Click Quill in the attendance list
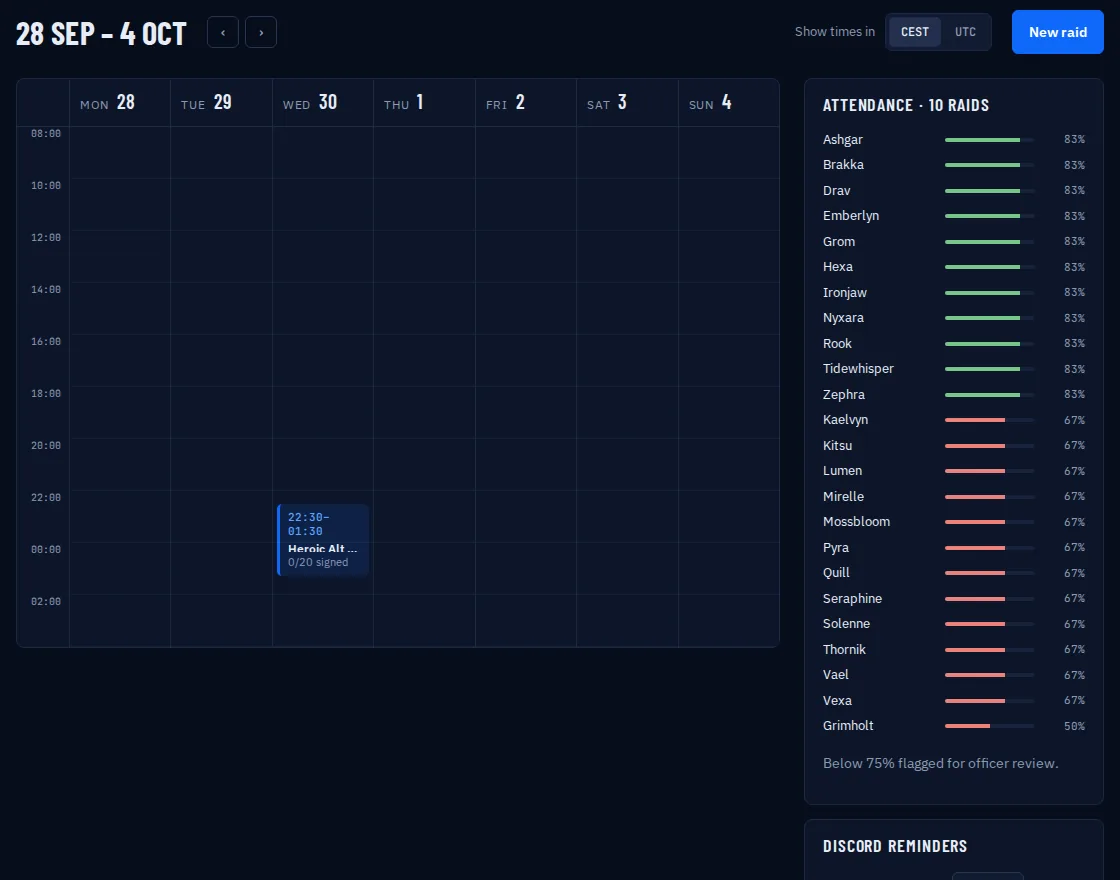Image resolution: width=1120 pixels, height=880 pixels. click(836, 573)
